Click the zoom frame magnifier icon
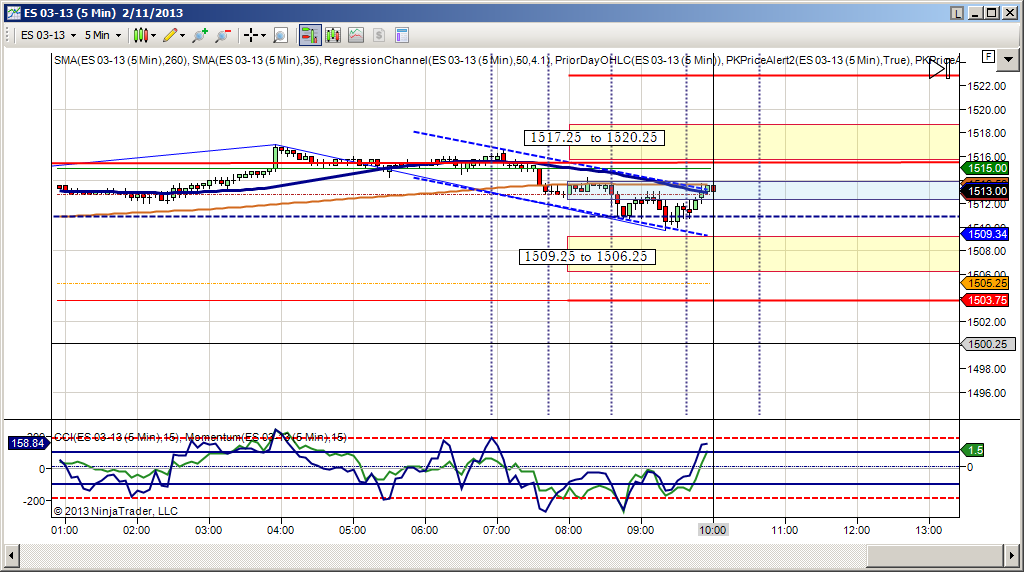This screenshot has width=1024, height=574. point(280,35)
